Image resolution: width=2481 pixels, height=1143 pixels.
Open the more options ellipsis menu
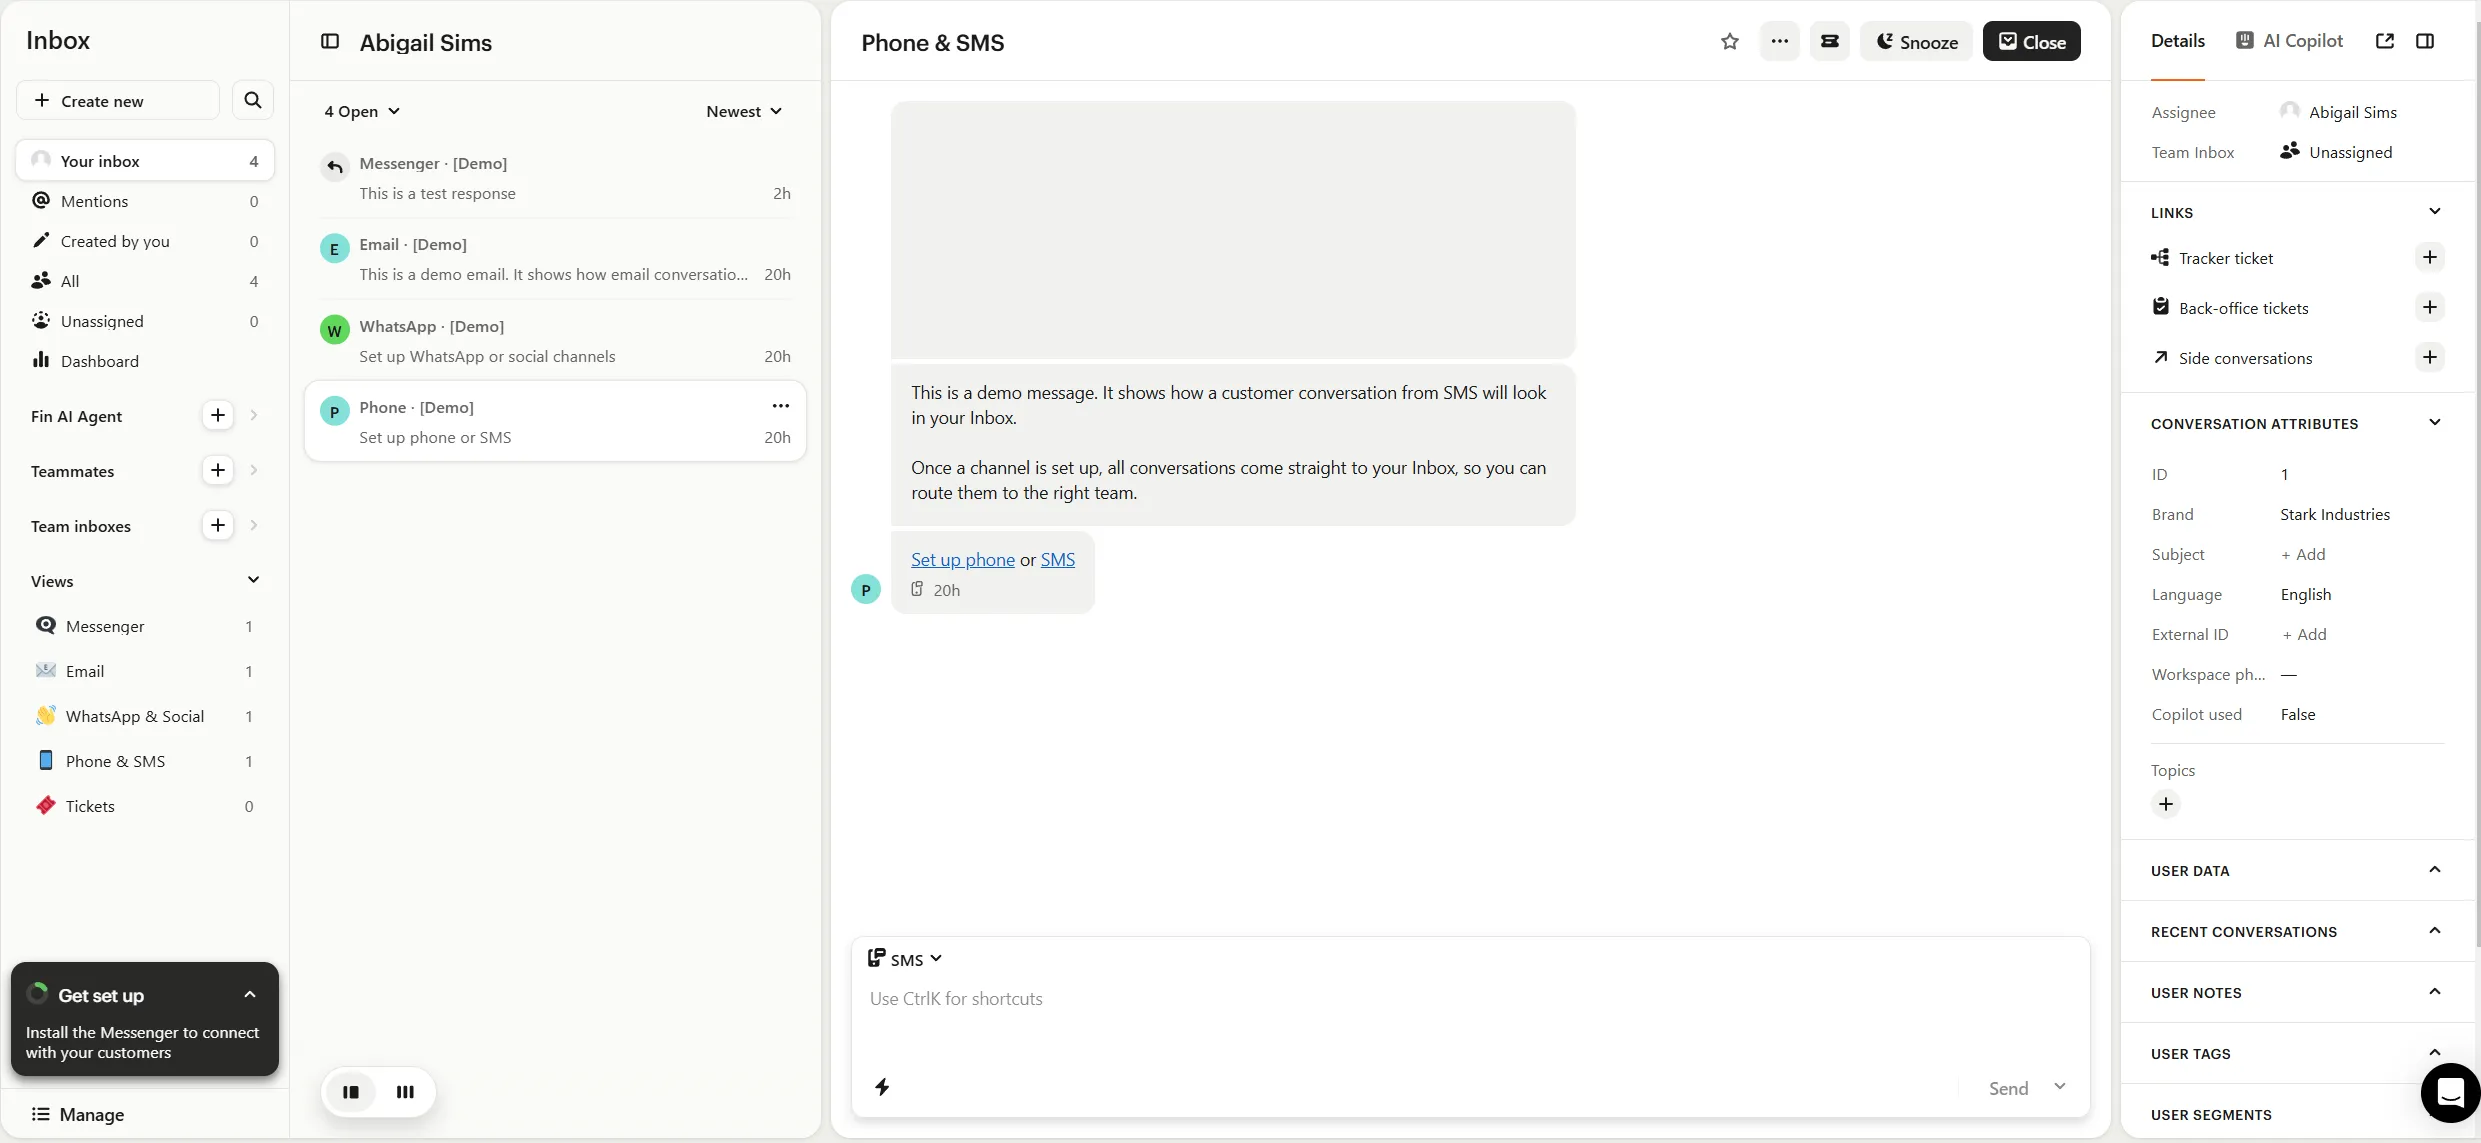click(x=1779, y=41)
